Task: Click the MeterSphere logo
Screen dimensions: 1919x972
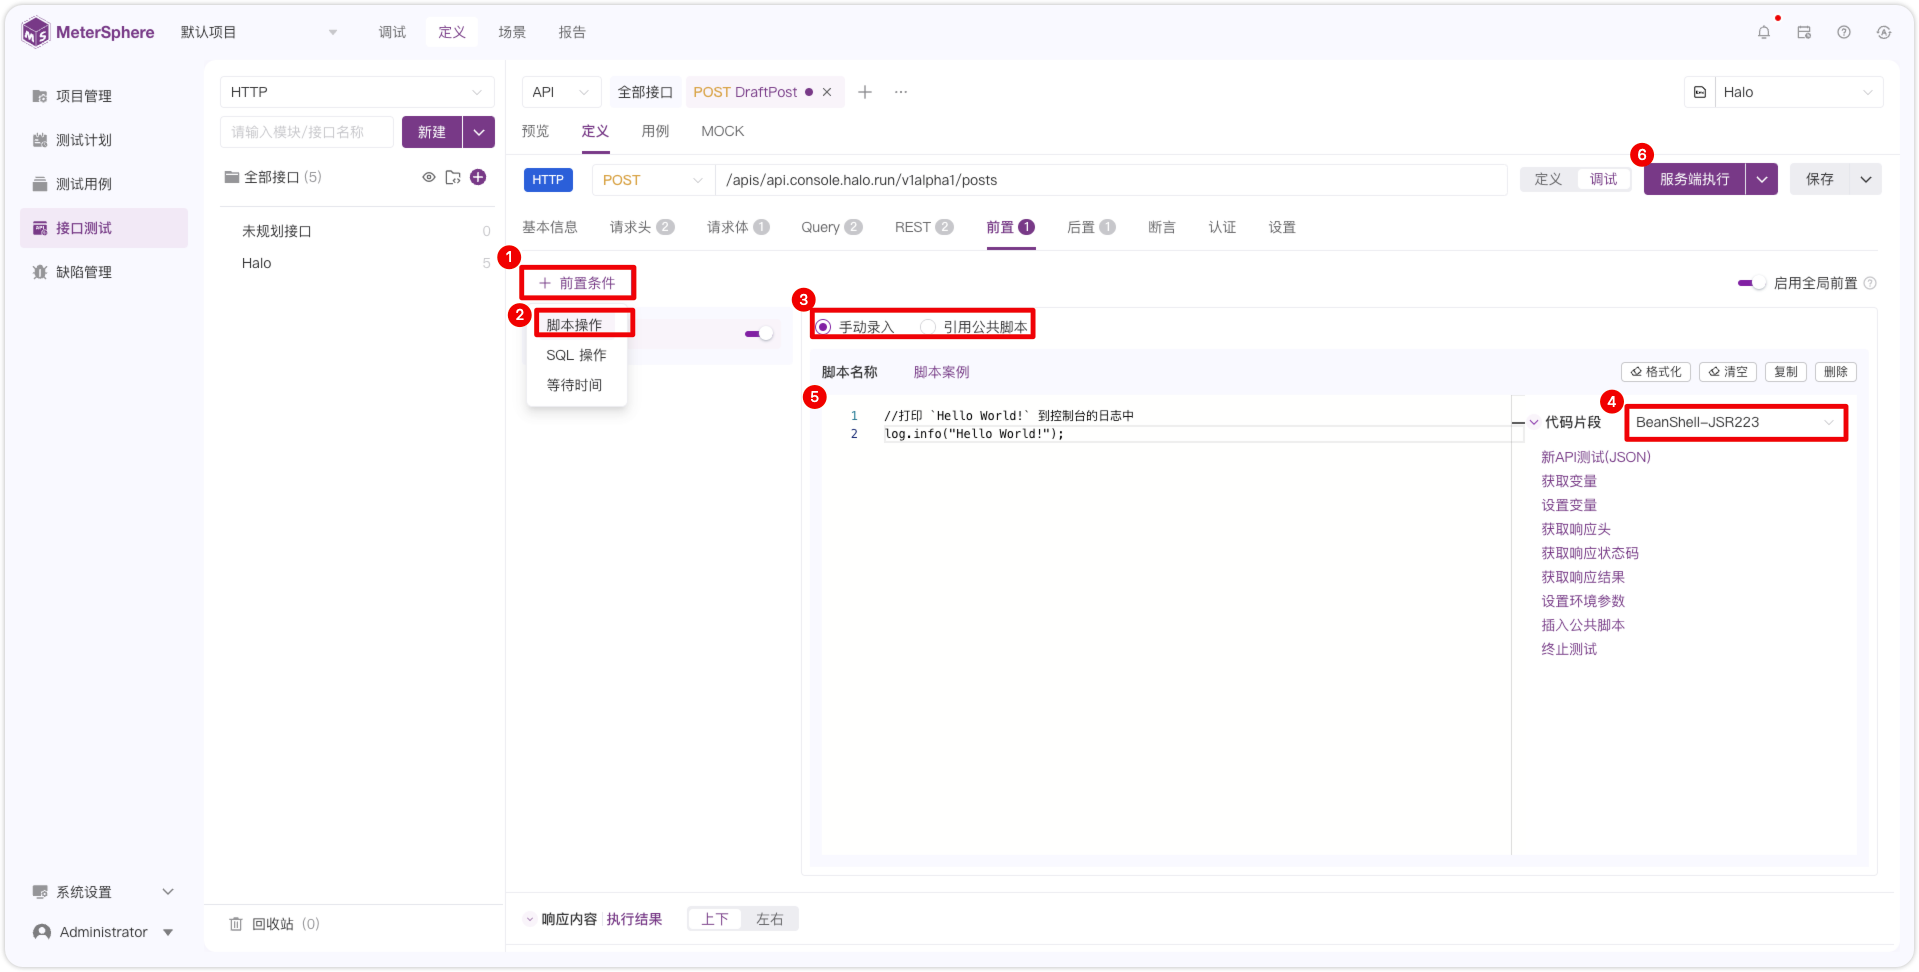Action: tap(88, 32)
